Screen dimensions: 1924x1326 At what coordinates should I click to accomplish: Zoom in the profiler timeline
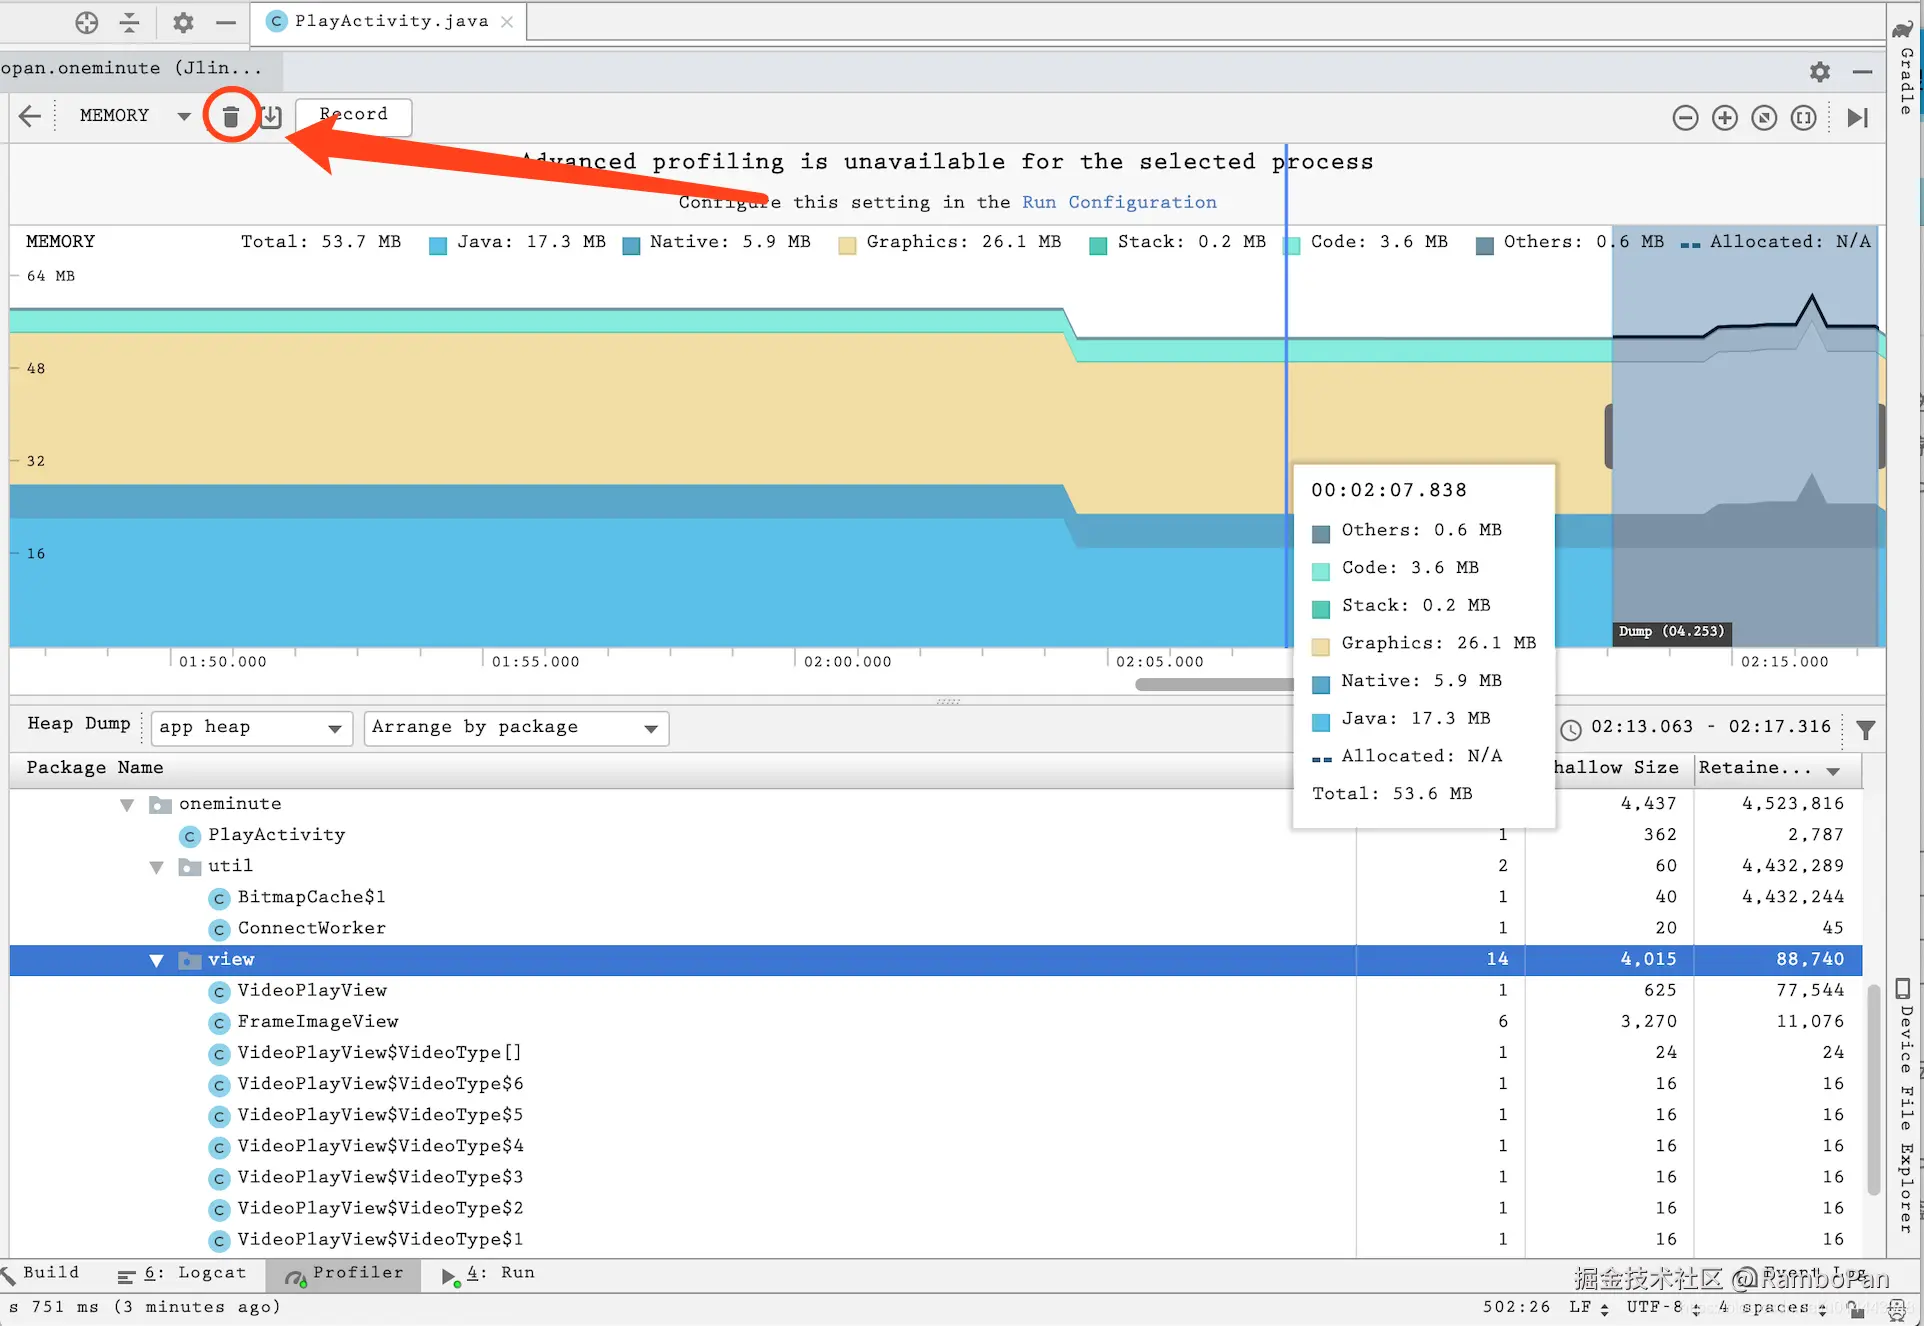click(x=1724, y=118)
